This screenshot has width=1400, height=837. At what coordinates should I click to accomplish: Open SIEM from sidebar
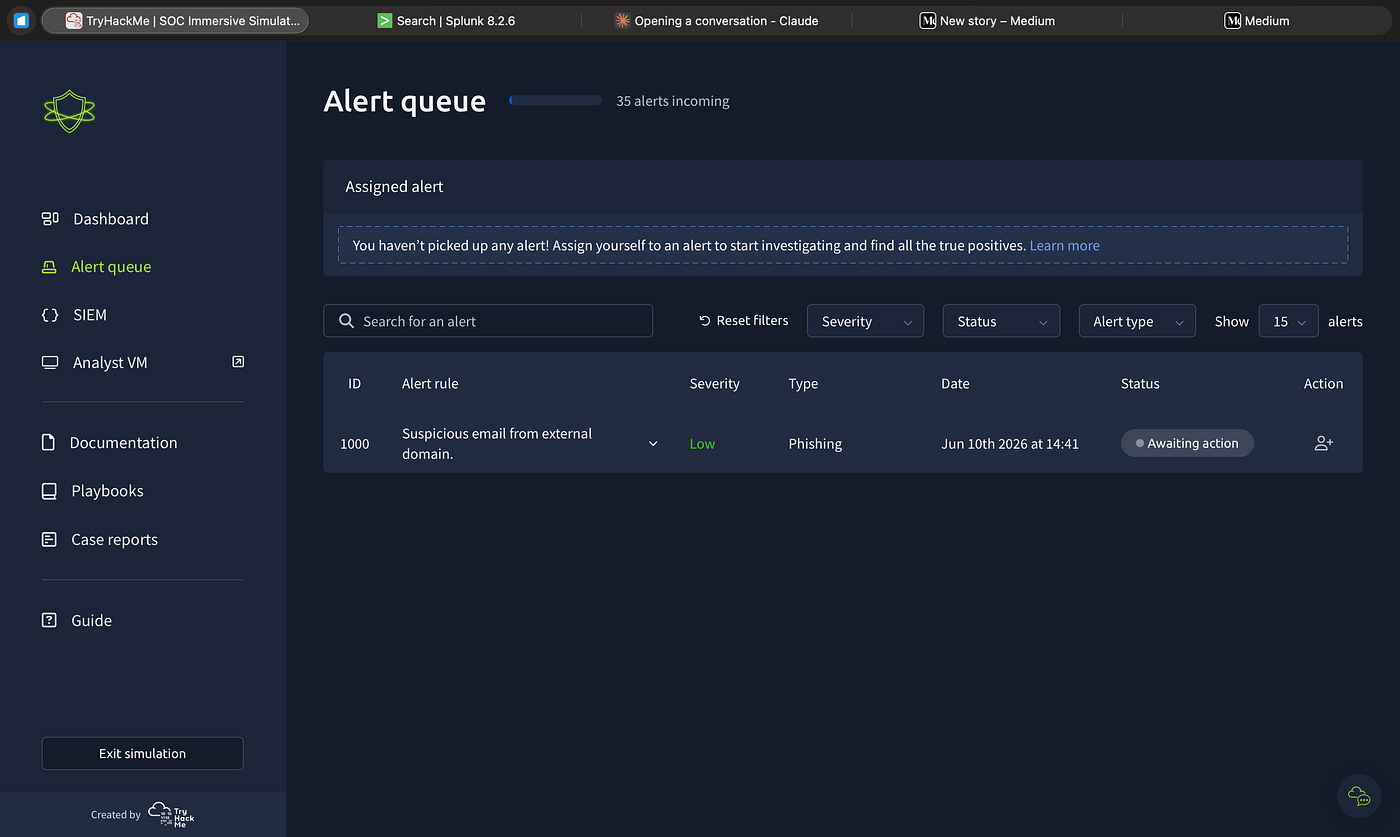[90, 315]
